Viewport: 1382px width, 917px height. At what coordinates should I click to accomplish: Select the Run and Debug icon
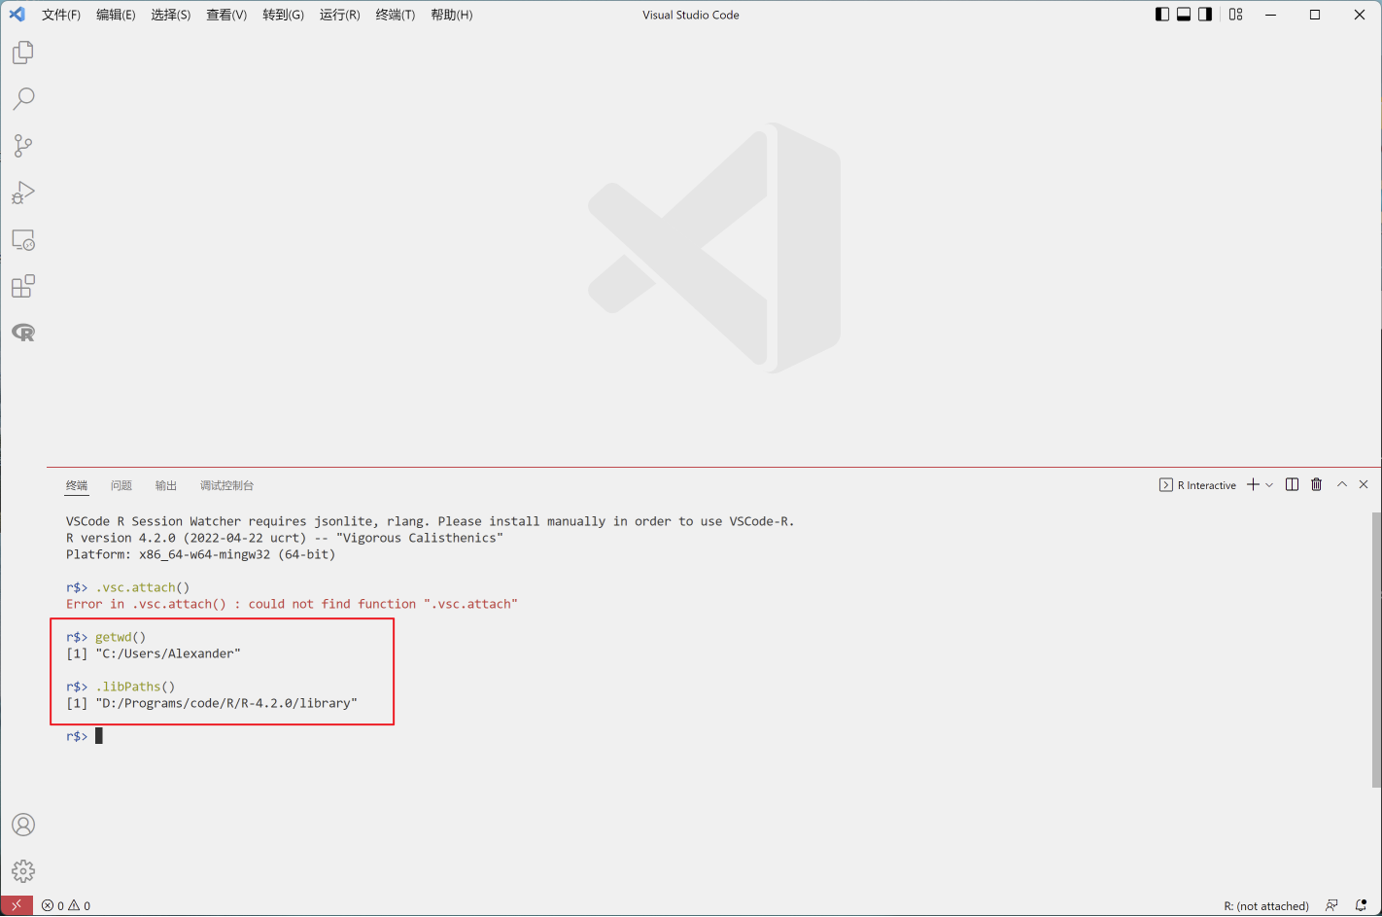[x=23, y=192]
